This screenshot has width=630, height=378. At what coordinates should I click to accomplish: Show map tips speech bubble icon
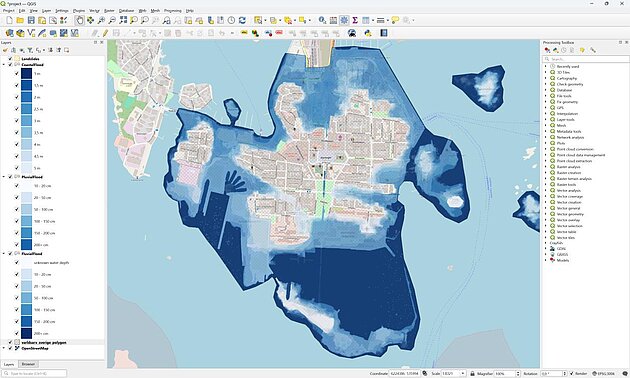click(x=395, y=20)
